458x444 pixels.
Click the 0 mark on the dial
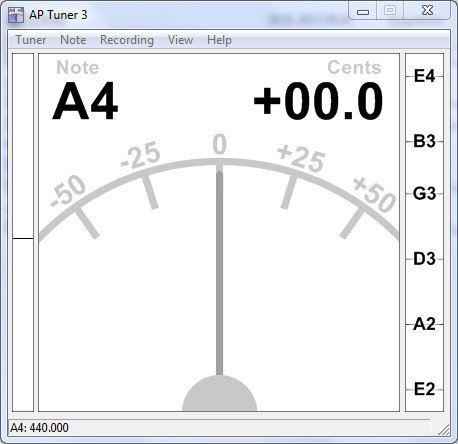coord(220,144)
